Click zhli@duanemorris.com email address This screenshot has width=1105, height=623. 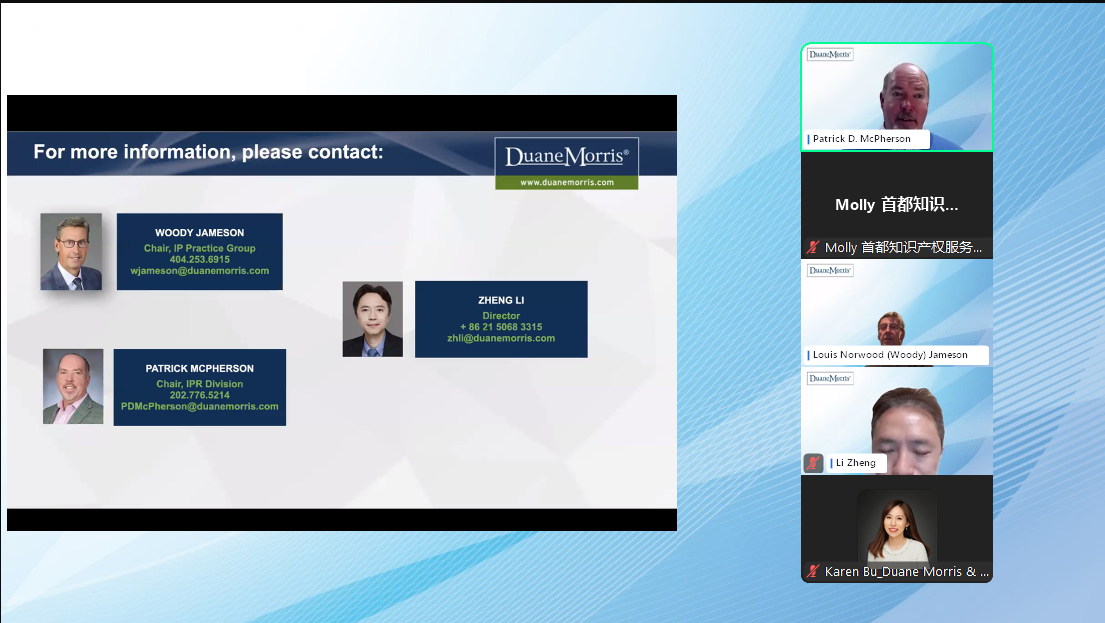[x=501, y=338]
